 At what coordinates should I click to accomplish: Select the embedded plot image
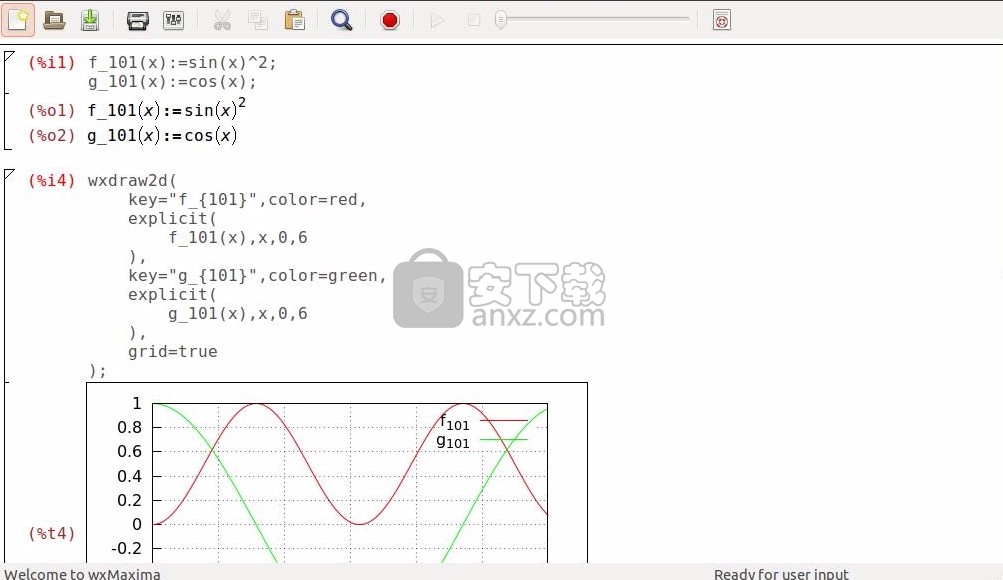(337, 473)
